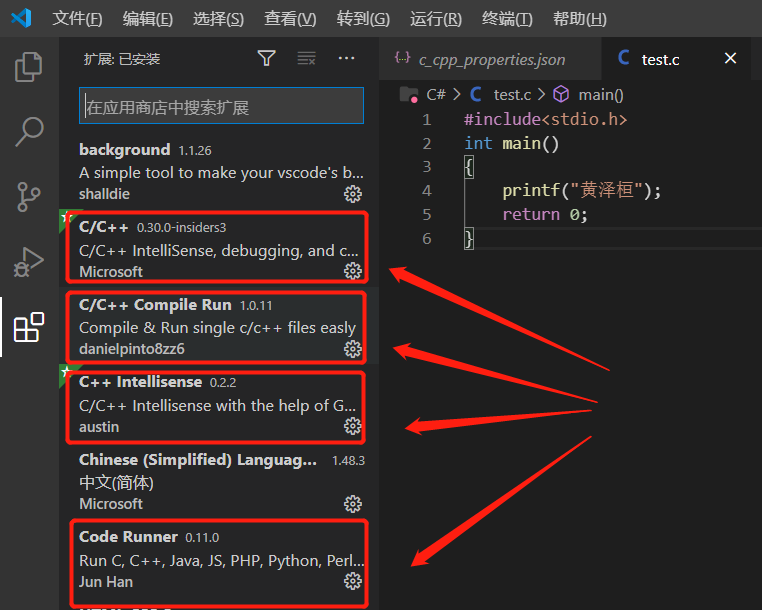Open settings gear for background extension
The image size is (762, 610).
tap(353, 194)
